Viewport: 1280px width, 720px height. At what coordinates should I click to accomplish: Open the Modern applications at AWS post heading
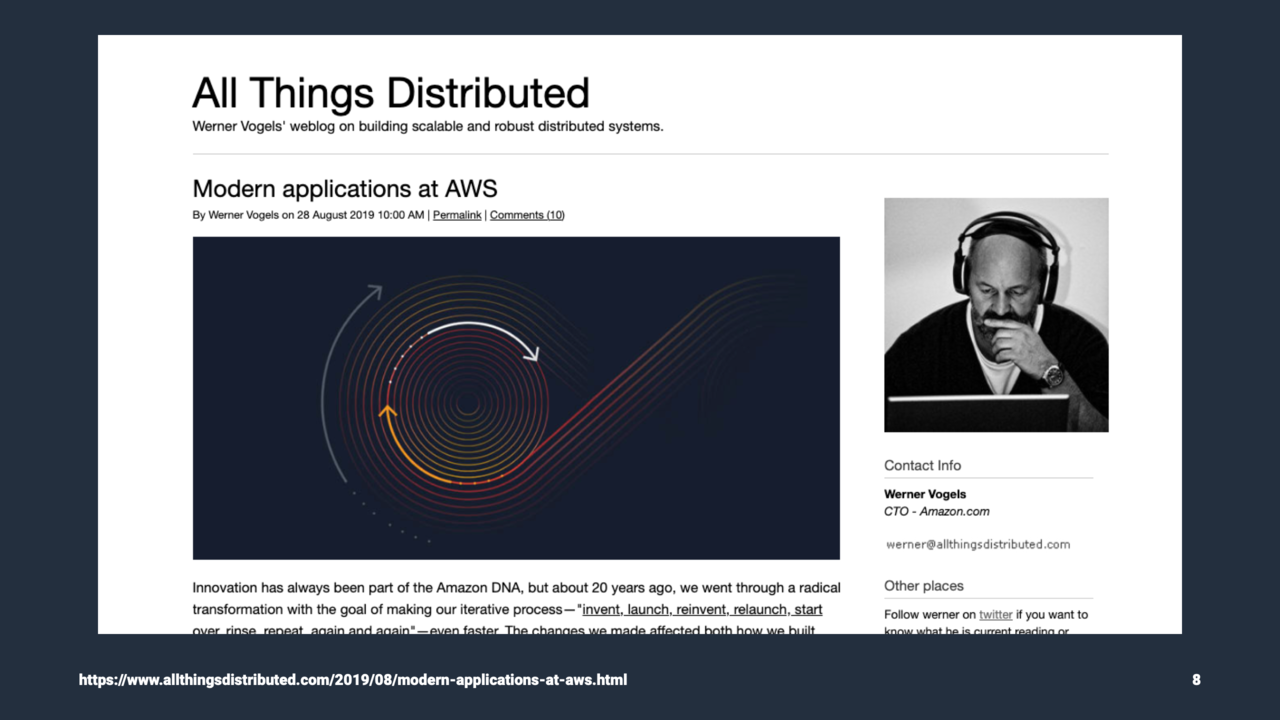[345, 188]
